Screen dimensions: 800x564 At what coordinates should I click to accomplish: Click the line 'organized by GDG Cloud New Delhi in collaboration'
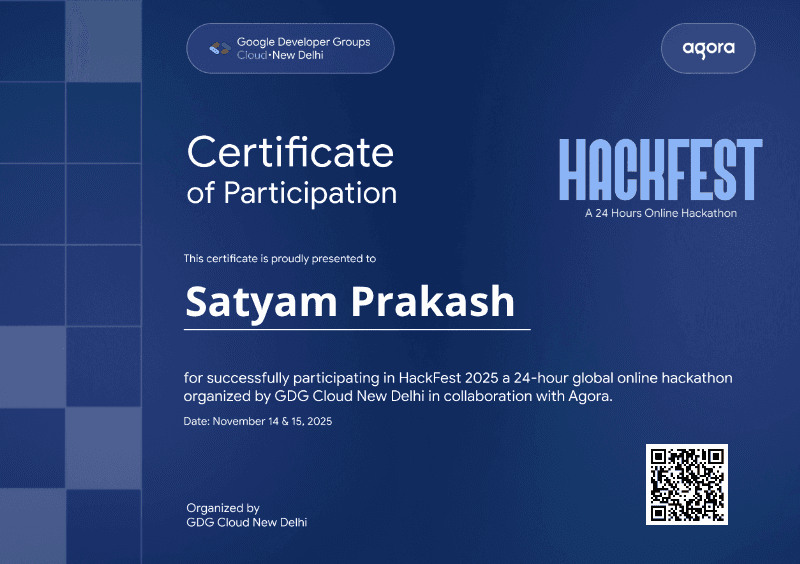tap(398, 397)
